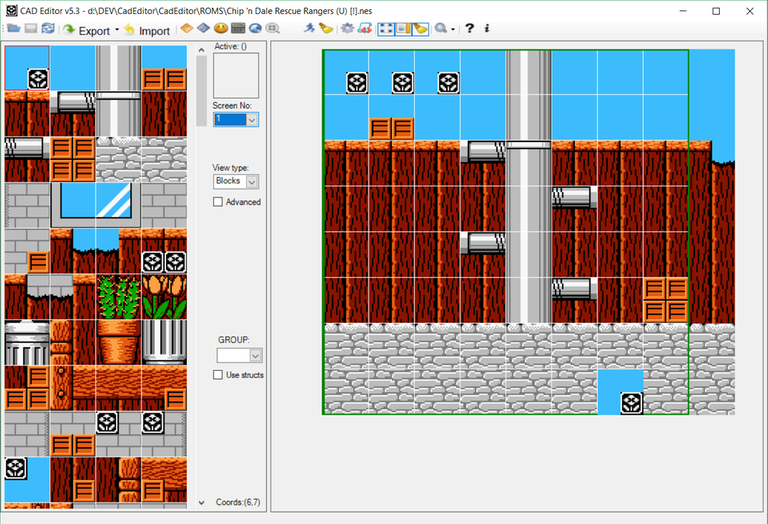Click the open folder icon in toolbar
Viewport: 768px width, 524px height.
[x=13, y=30]
